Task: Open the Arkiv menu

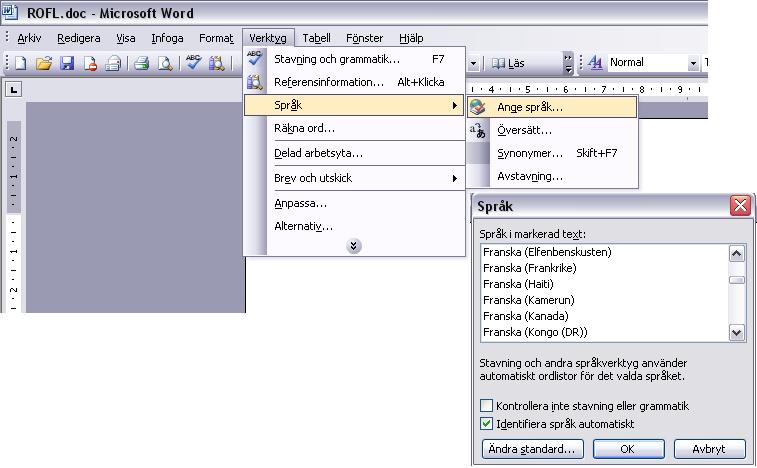Action: coord(29,38)
